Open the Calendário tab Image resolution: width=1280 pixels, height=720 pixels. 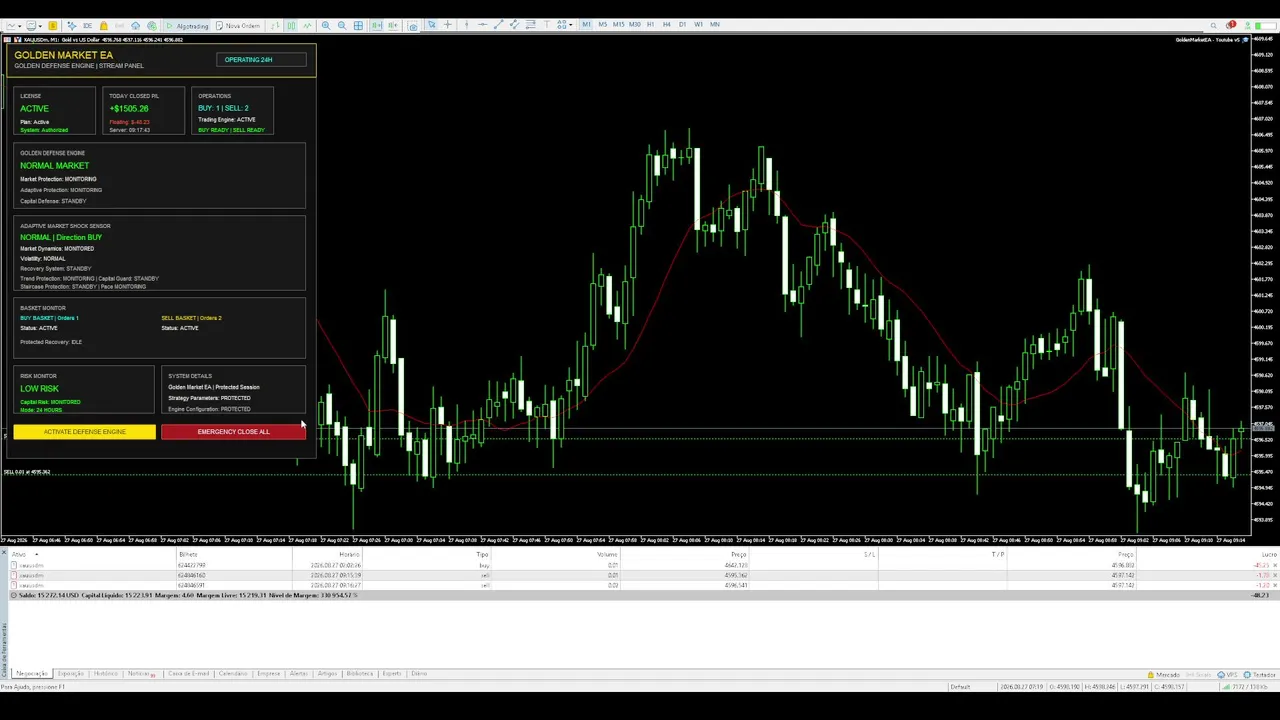(233, 674)
